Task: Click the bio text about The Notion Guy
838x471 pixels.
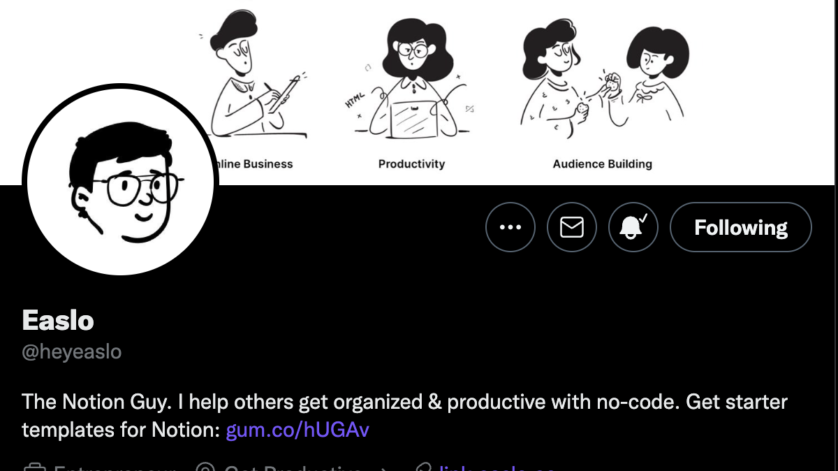Action: 405,416
